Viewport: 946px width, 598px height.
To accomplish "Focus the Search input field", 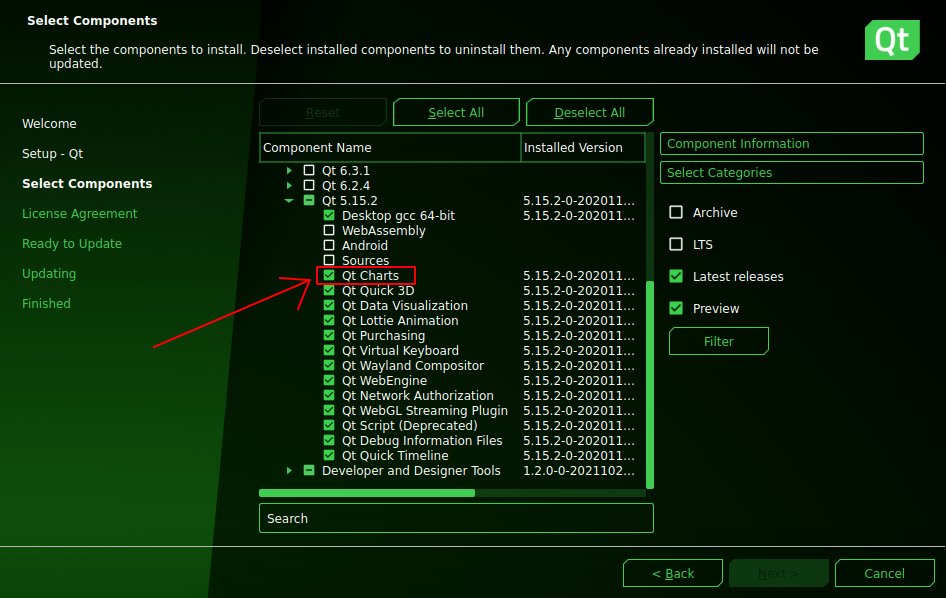I will coord(456,518).
